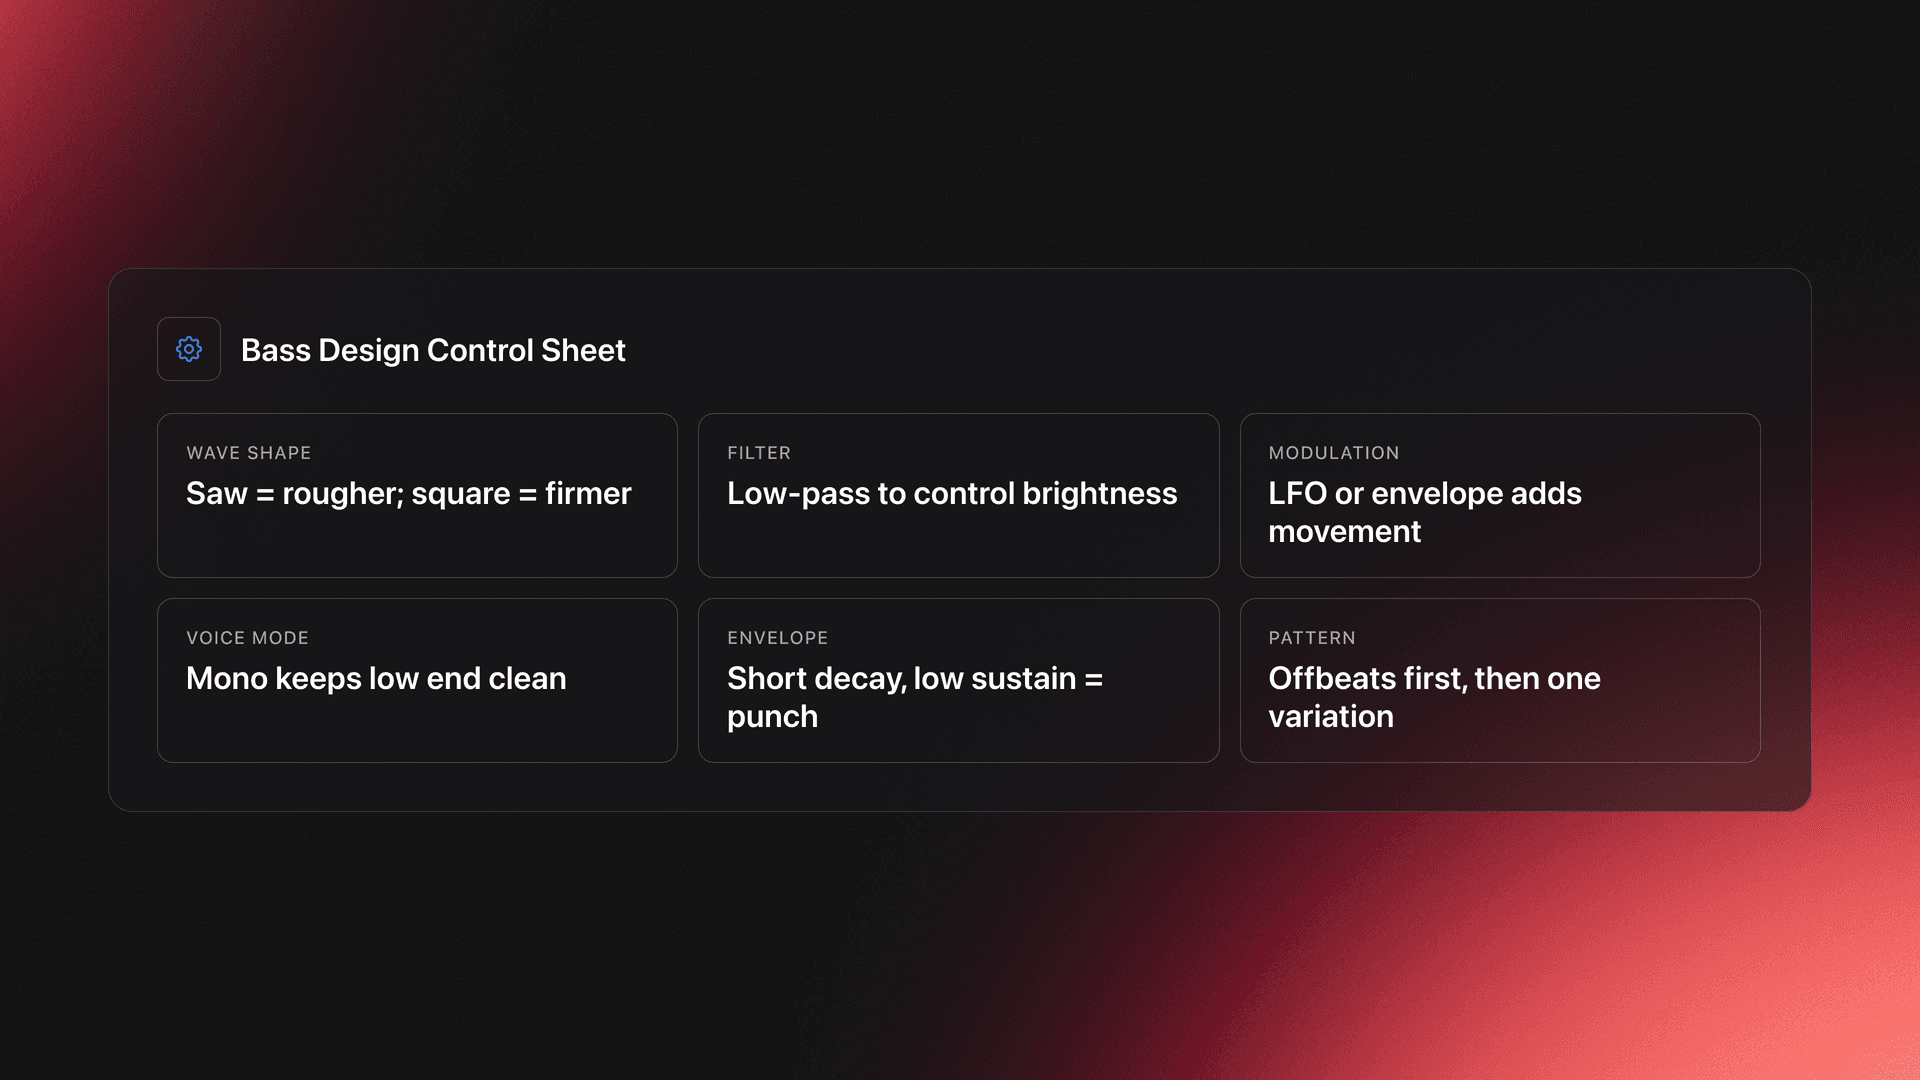Click the PATTERN label
The height and width of the screenshot is (1080, 1920).
click(1311, 638)
